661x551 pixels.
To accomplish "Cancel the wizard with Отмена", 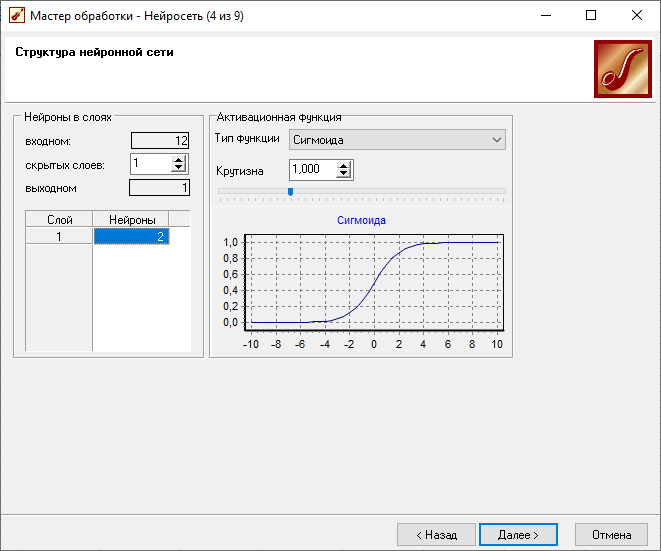I will 611,535.
